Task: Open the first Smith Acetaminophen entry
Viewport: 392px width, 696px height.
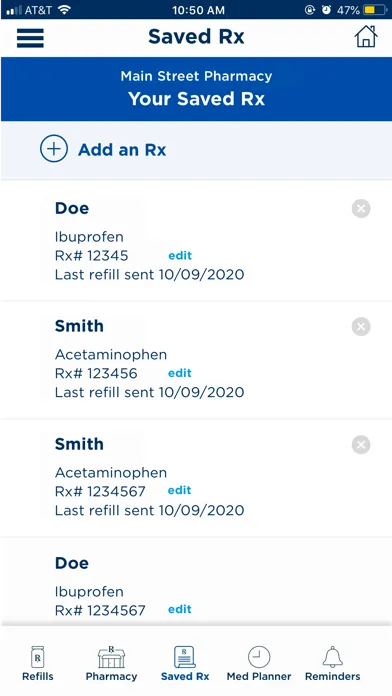Action: pos(196,360)
